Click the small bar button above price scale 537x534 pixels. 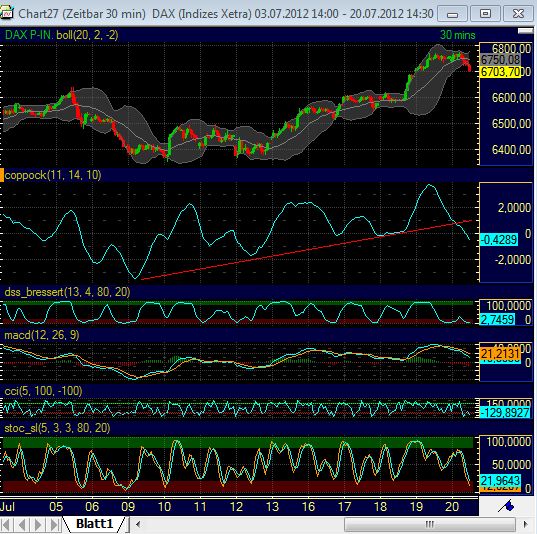pos(525,31)
